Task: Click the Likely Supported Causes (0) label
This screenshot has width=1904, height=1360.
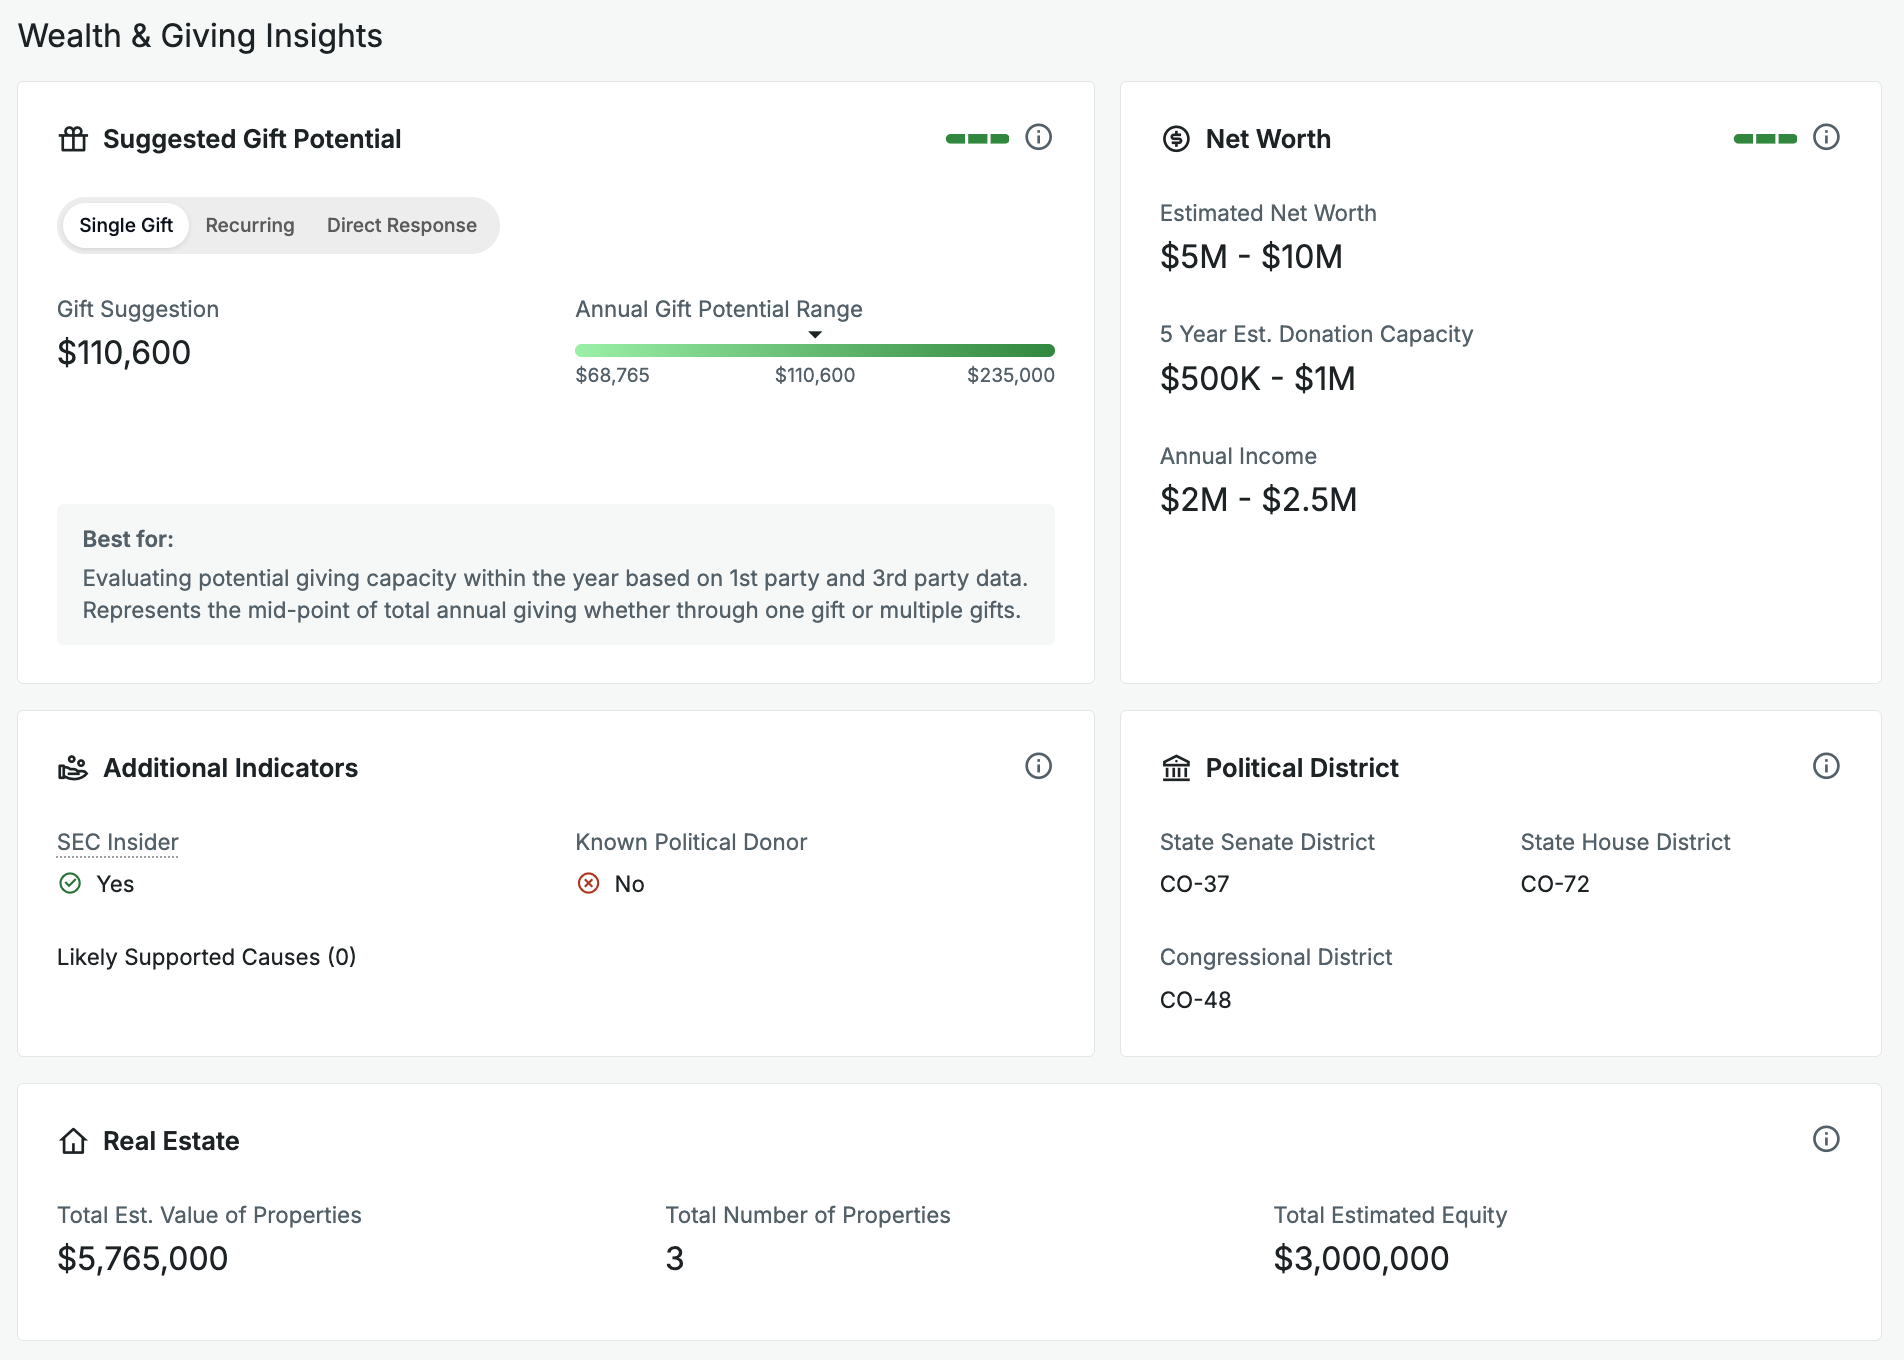Action: tap(207, 957)
